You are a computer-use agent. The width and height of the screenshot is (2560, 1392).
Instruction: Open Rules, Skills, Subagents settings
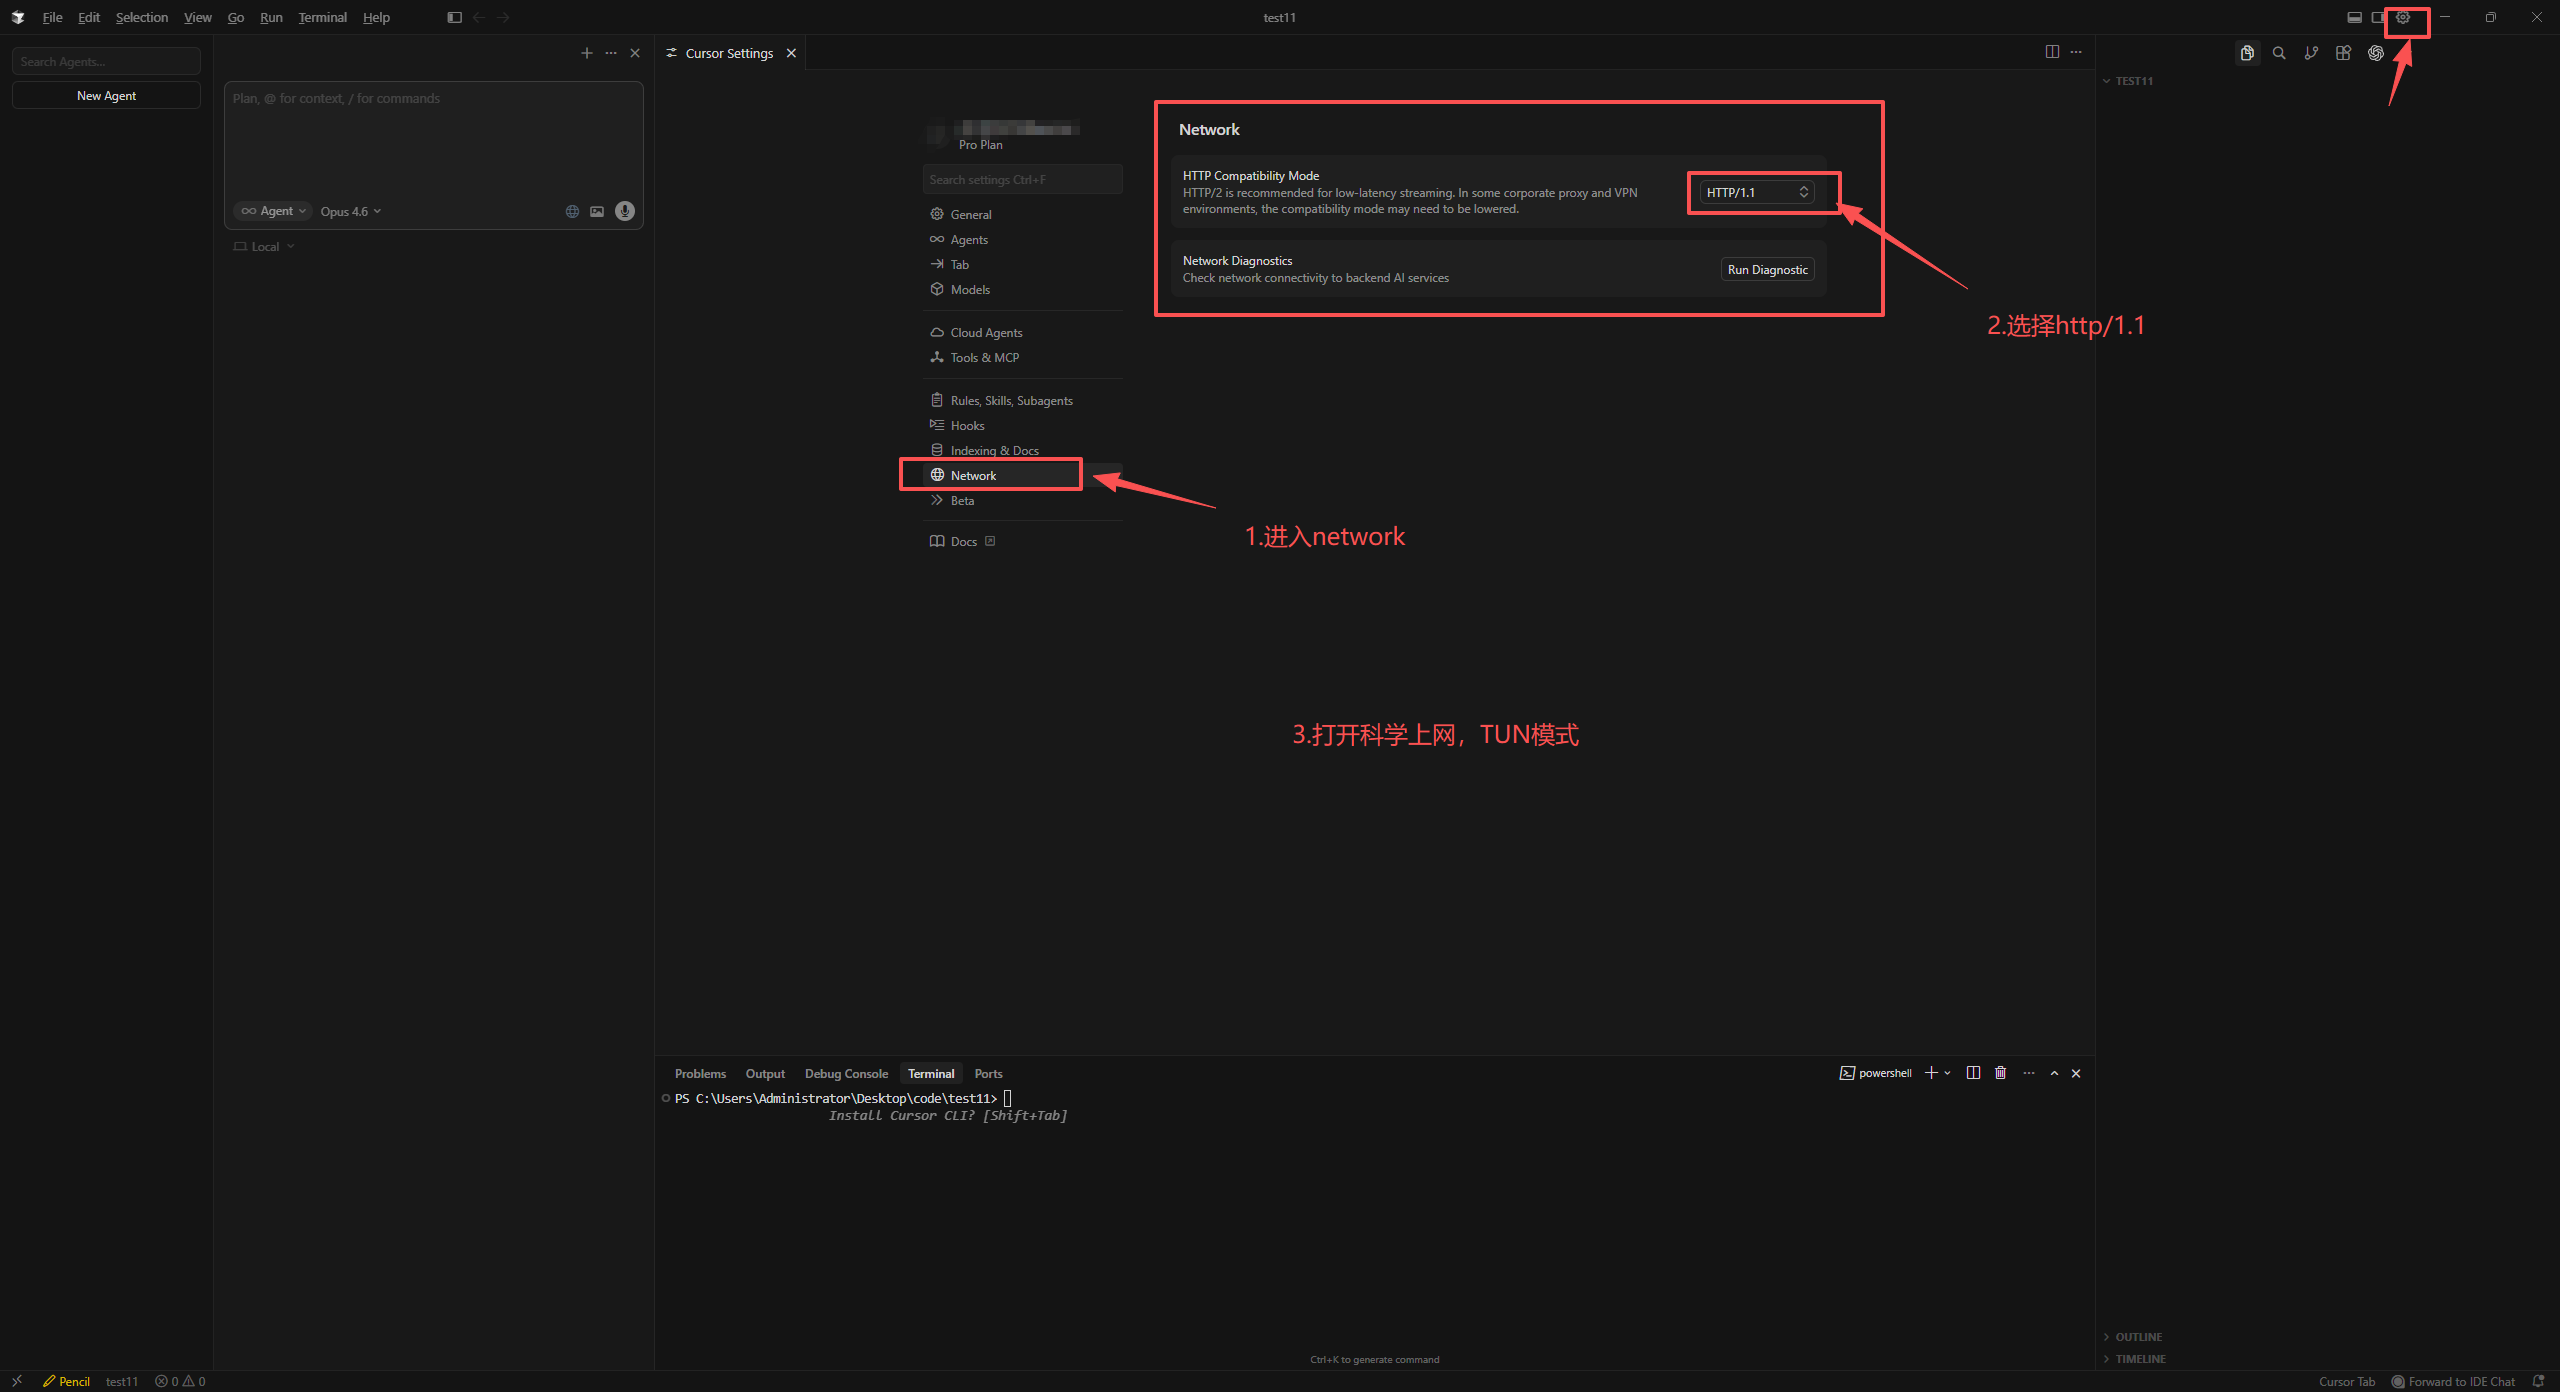[x=1022, y=400]
